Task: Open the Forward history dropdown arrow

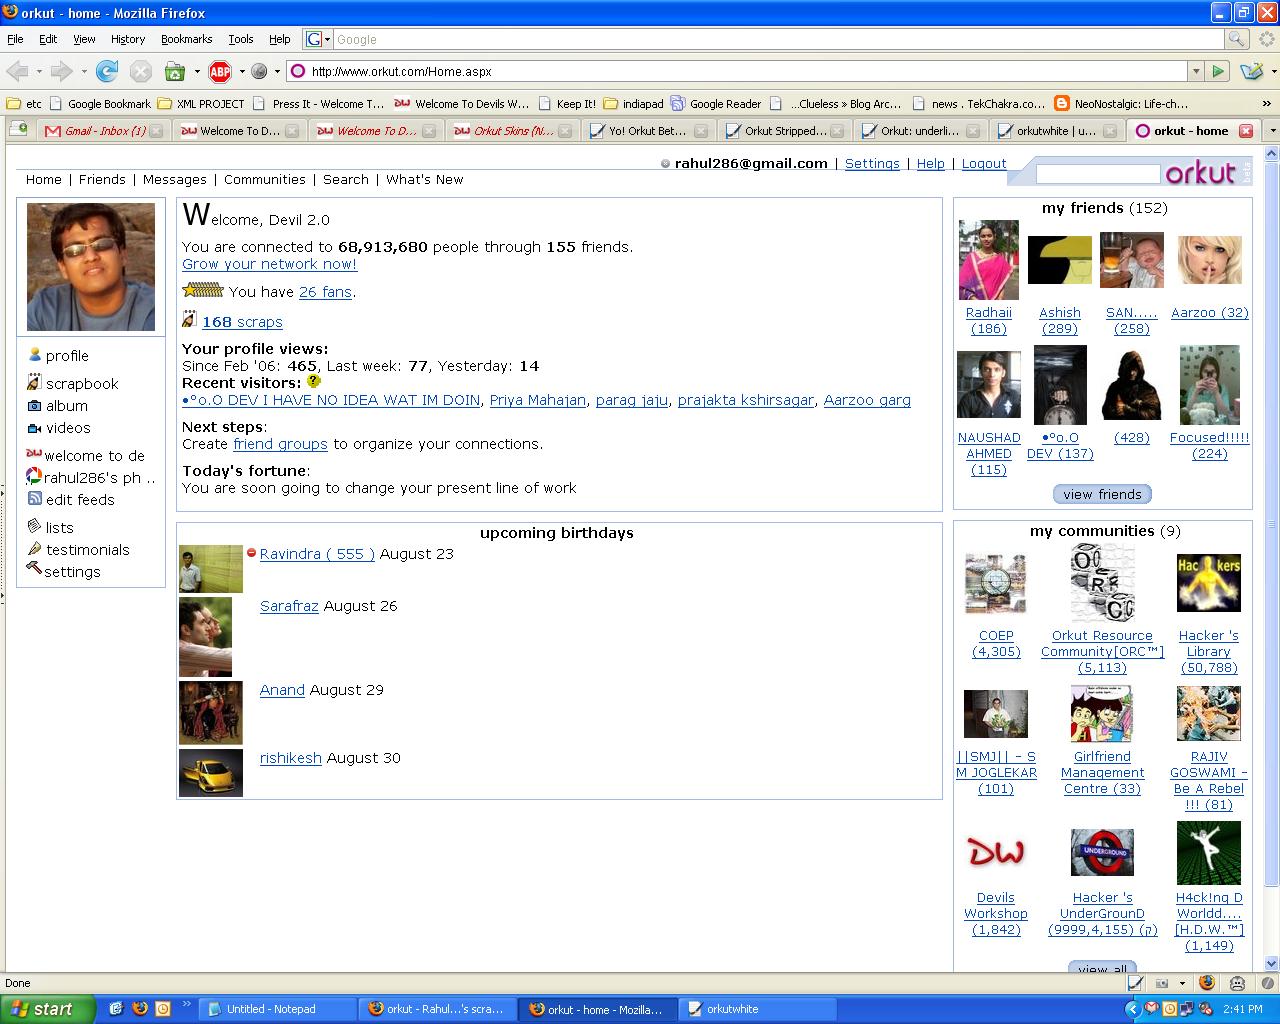Action: click(83, 72)
